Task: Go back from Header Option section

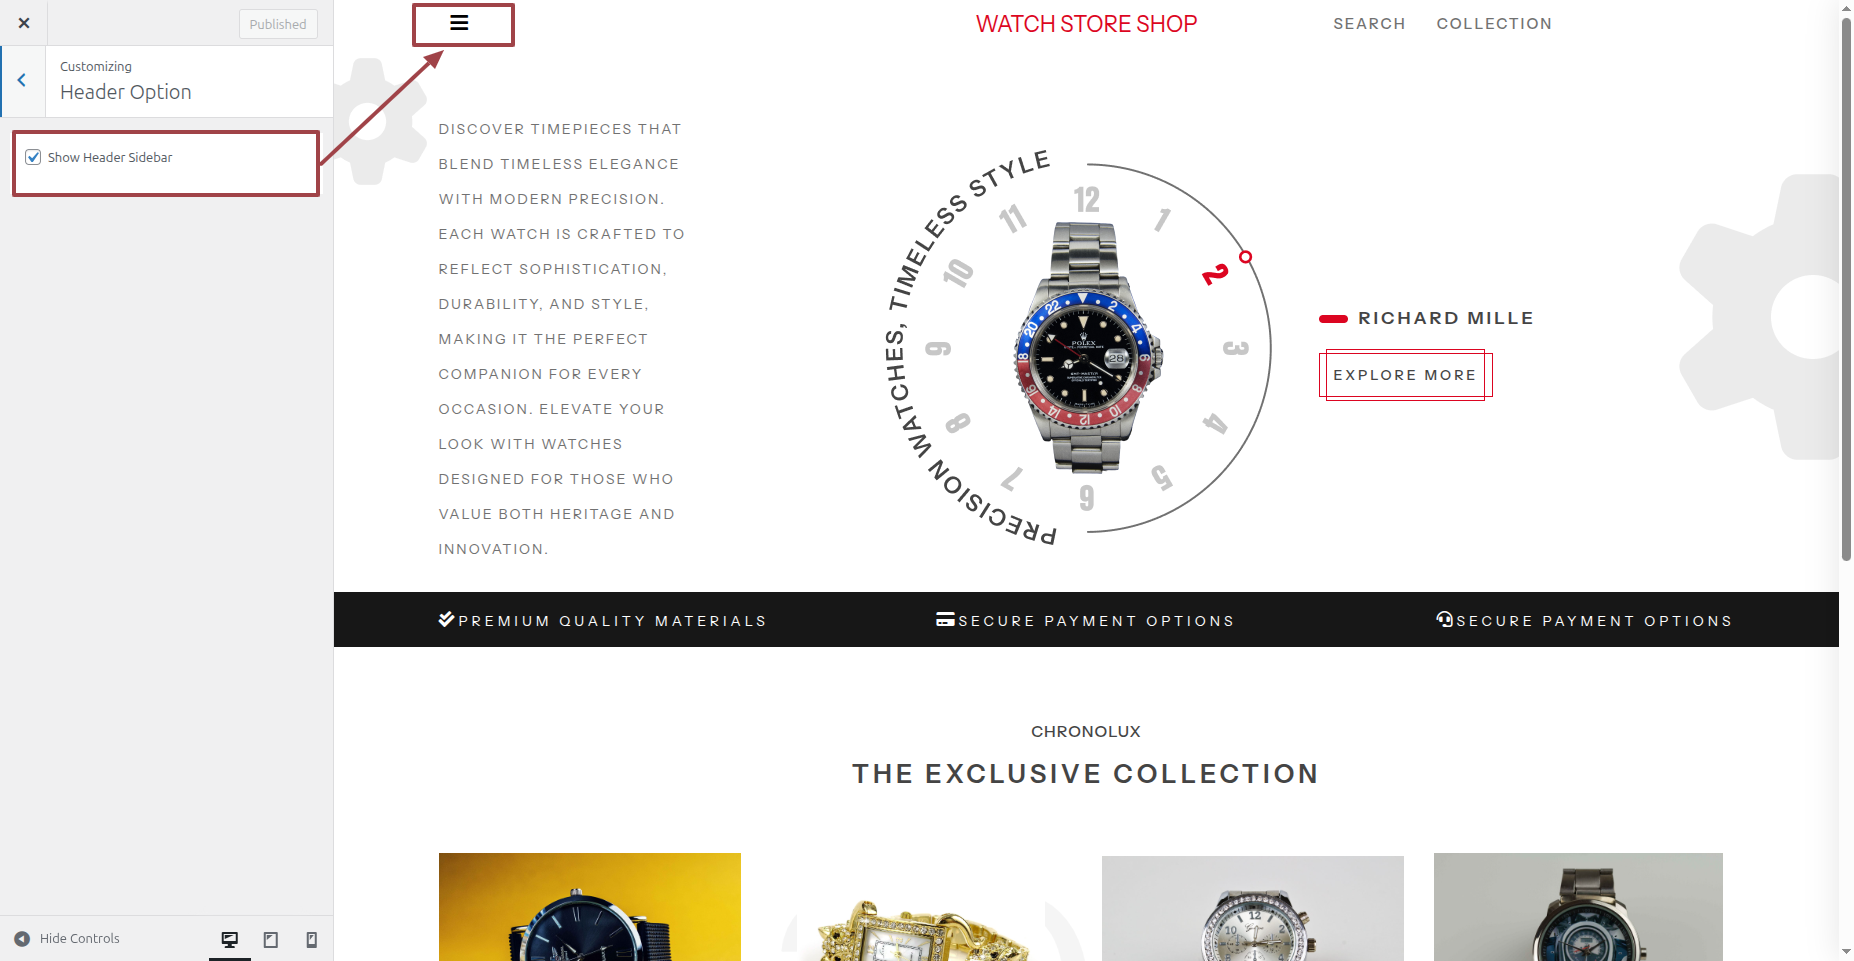Action: click(22, 81)
